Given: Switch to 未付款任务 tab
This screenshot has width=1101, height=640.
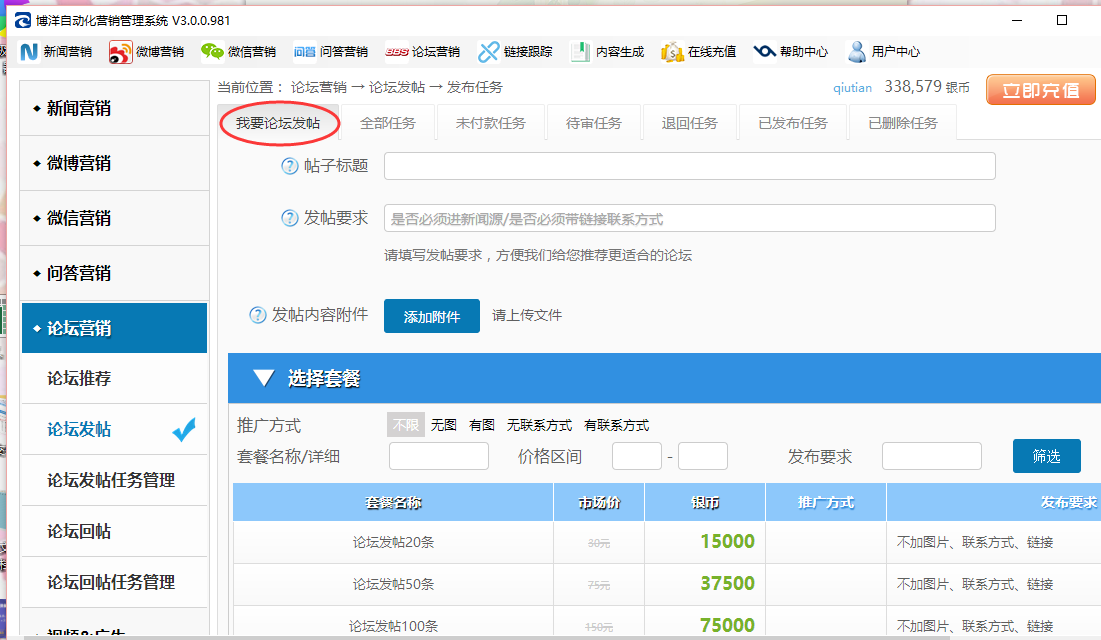Looking at the screenshot, I should (x=490, y=123).
